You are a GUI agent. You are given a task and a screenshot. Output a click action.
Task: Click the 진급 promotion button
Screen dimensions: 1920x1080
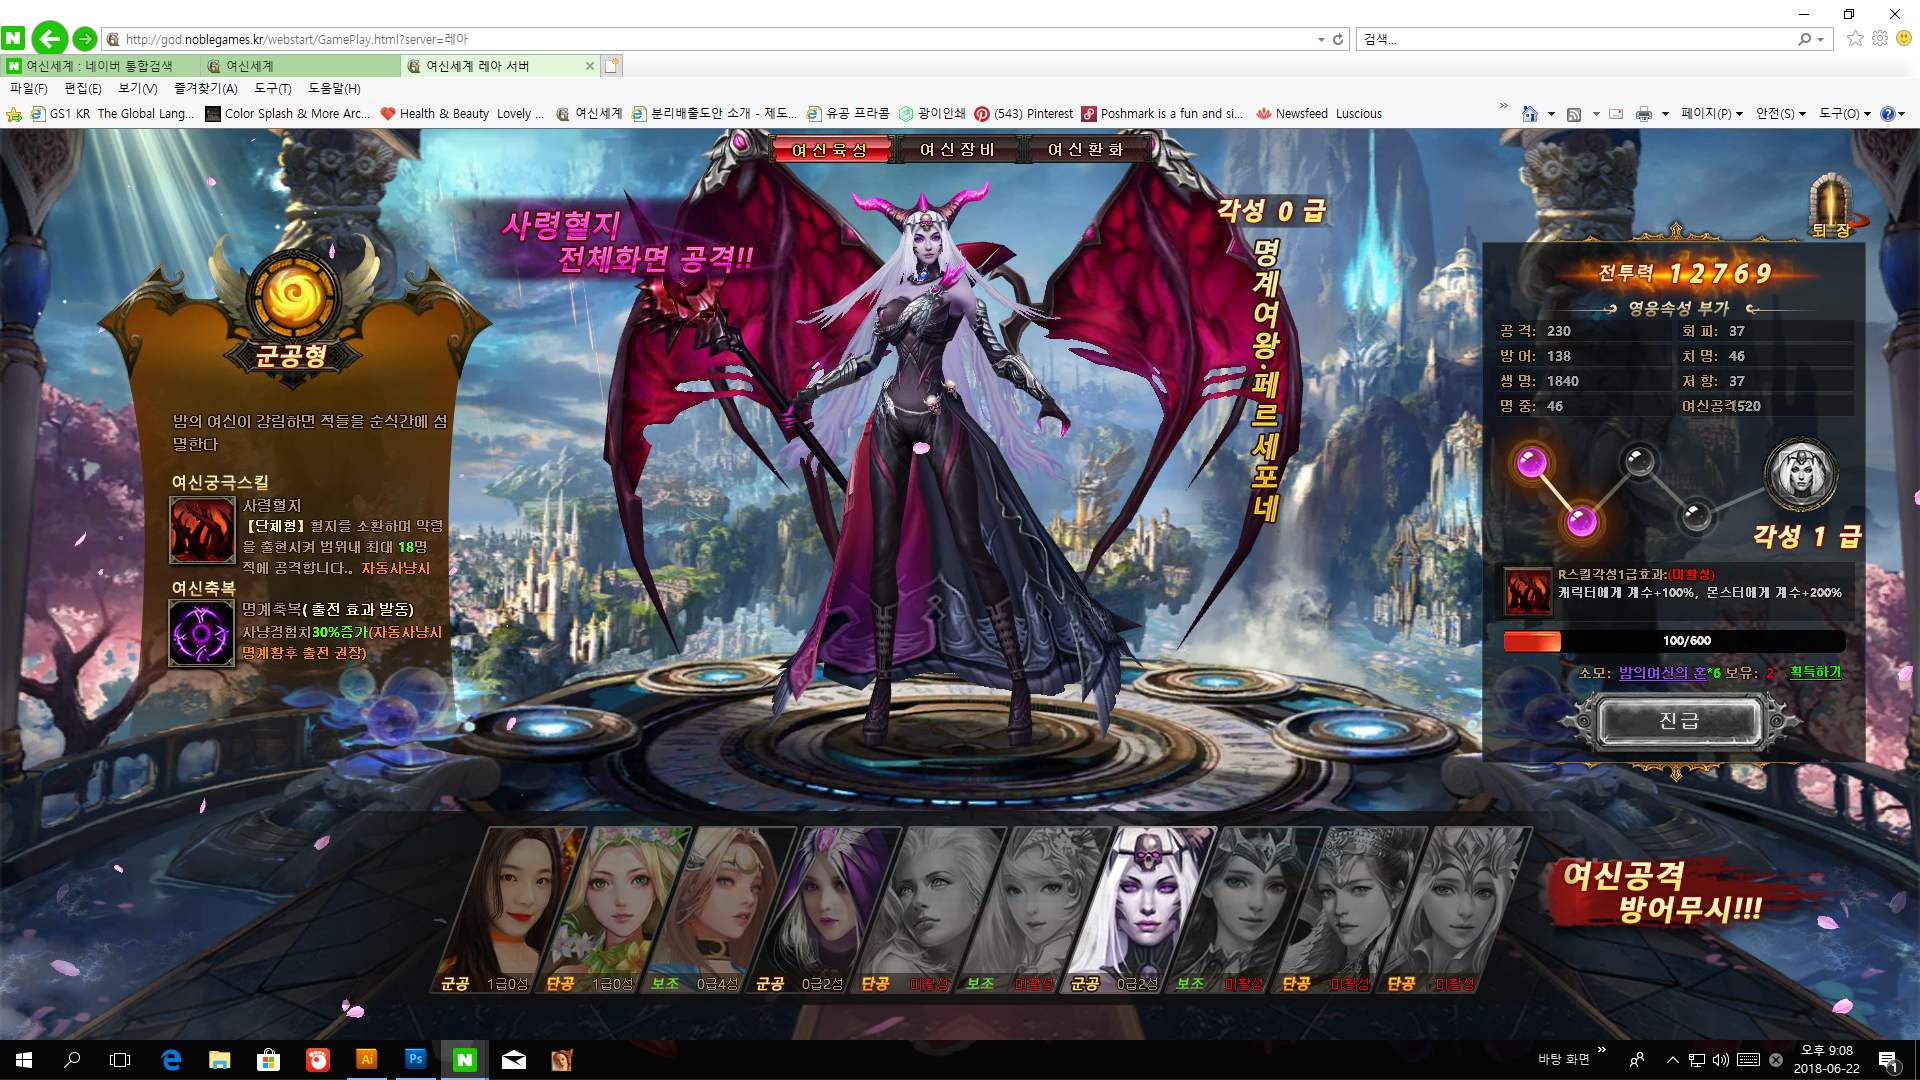(1680, 721)
